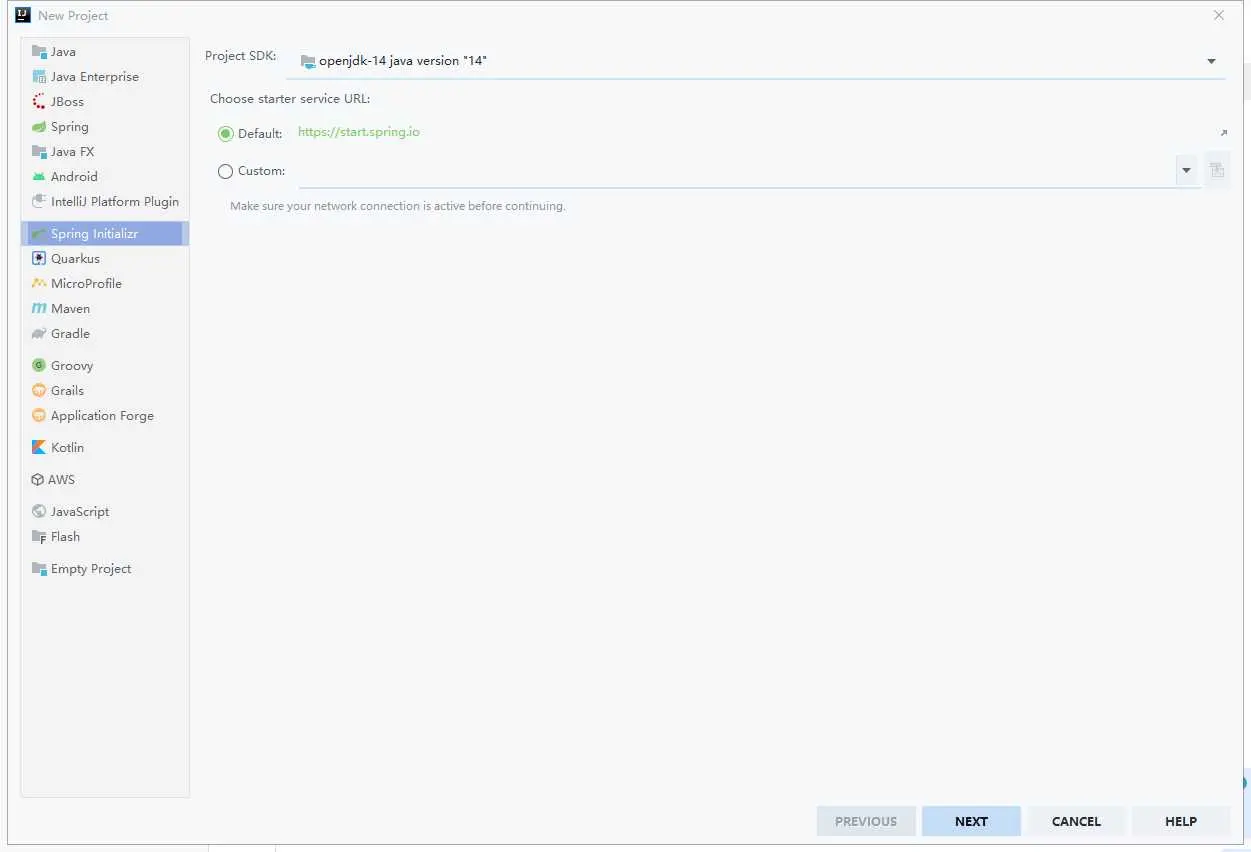Click the Gradle elephant icon
The image size is (1251, 852).
39,334
